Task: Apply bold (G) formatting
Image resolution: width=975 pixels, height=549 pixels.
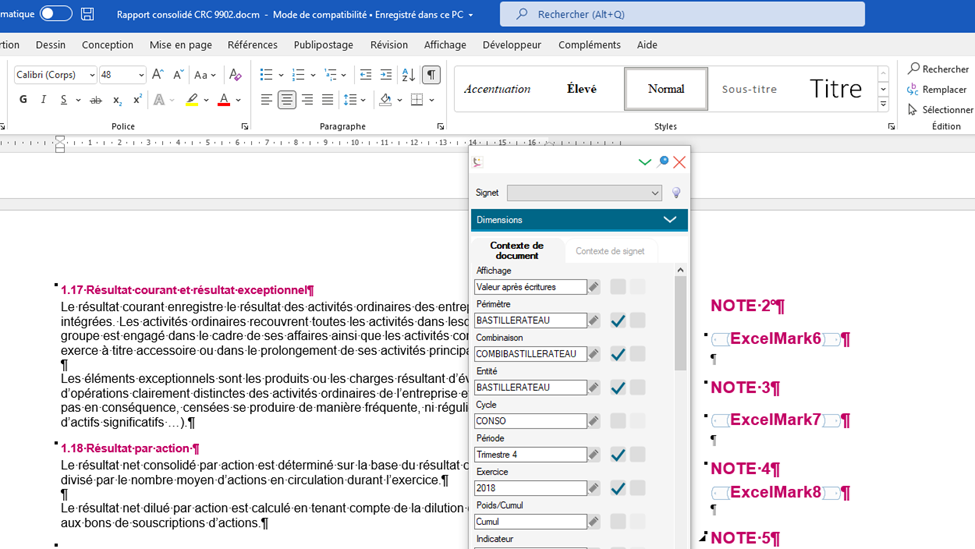Action: (x=23, y=99)
